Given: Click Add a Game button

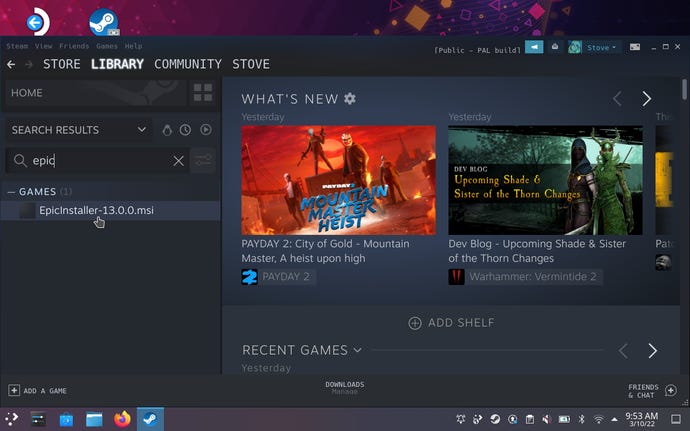Looking at the screenshot, I should 38,390.
